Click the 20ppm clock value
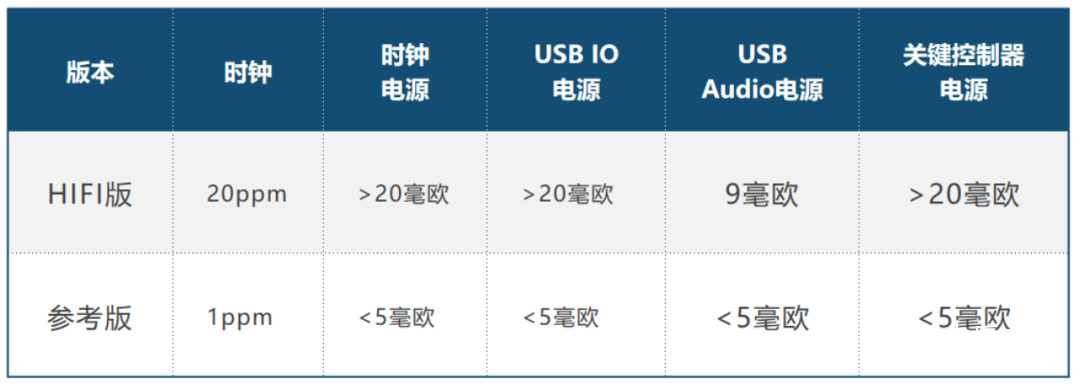The image size is (1080, 390). point(247,195)
